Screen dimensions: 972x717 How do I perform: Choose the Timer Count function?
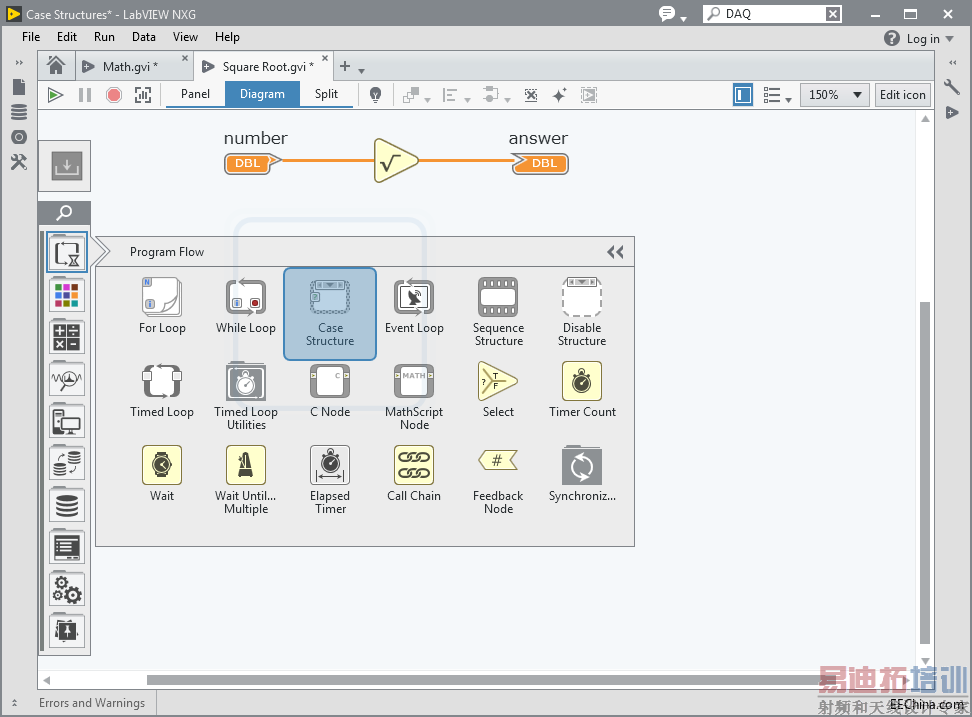(x=582, y=390)
